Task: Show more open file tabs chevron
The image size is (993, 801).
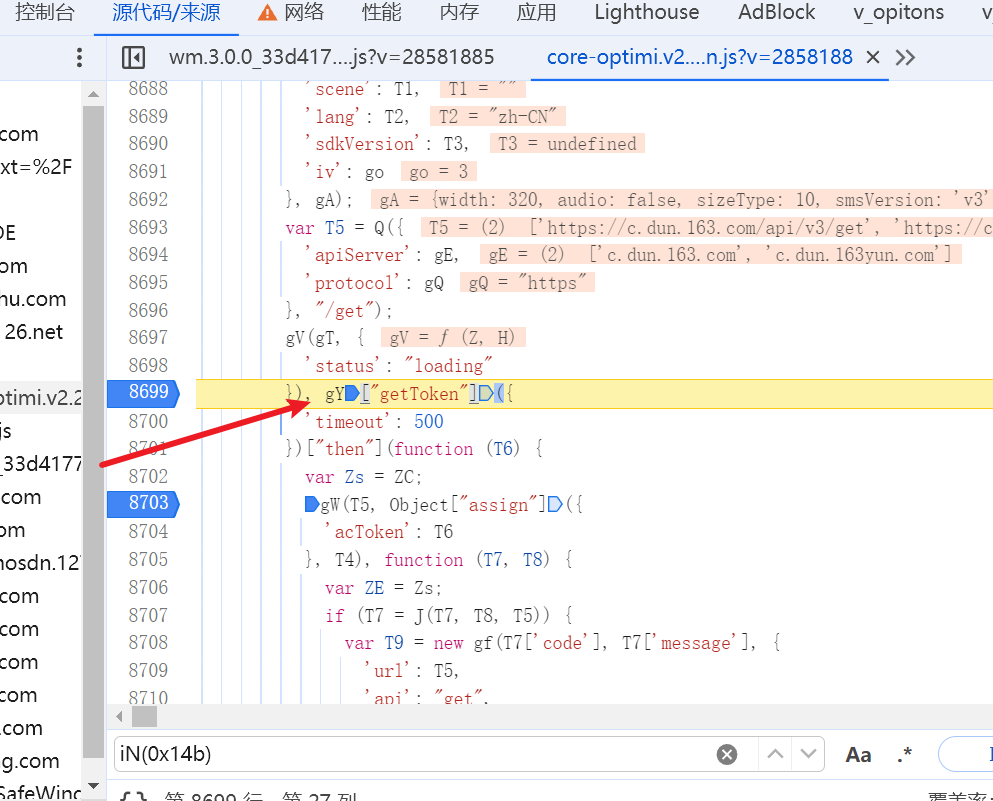Action: click(x=905, y=58)
